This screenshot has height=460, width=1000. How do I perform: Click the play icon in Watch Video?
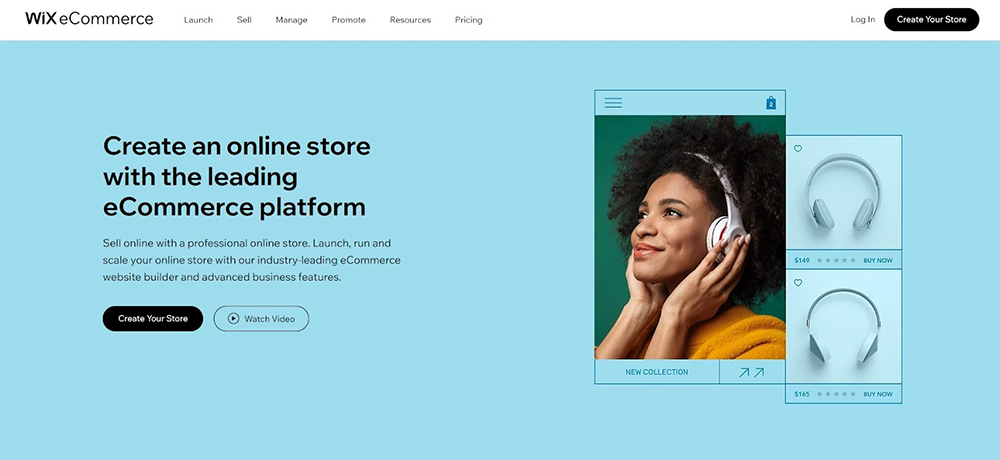(233, 318)
